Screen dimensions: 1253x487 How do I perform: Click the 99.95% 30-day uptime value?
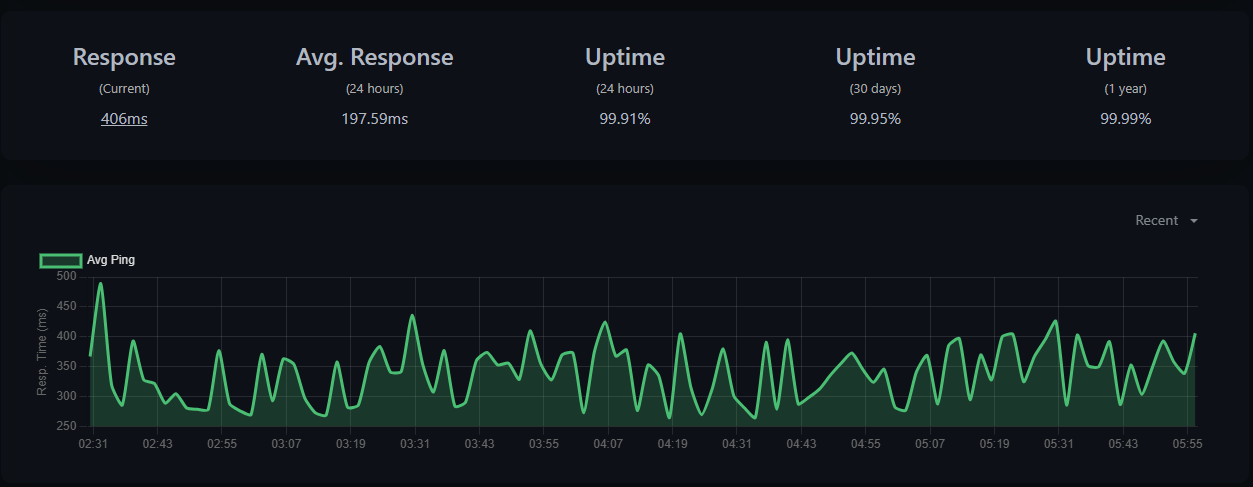tap(875, 119)
